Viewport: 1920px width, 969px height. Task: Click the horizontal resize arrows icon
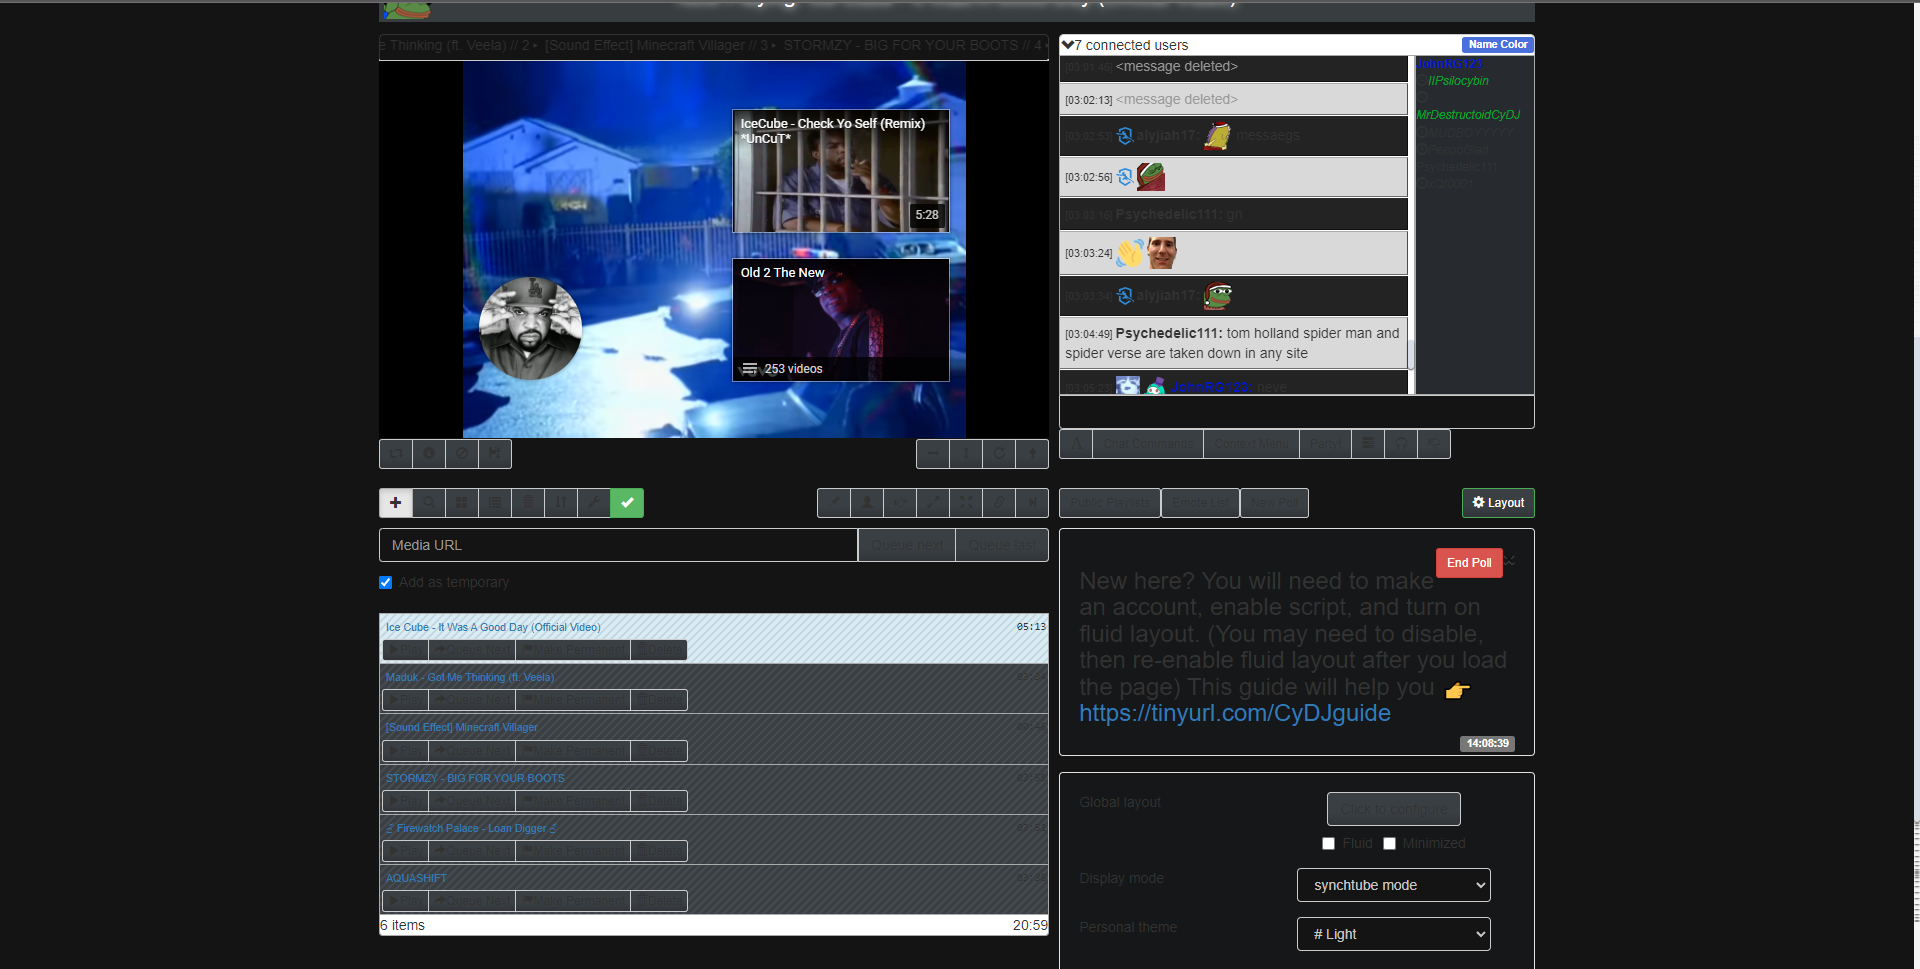click(933, 454)
